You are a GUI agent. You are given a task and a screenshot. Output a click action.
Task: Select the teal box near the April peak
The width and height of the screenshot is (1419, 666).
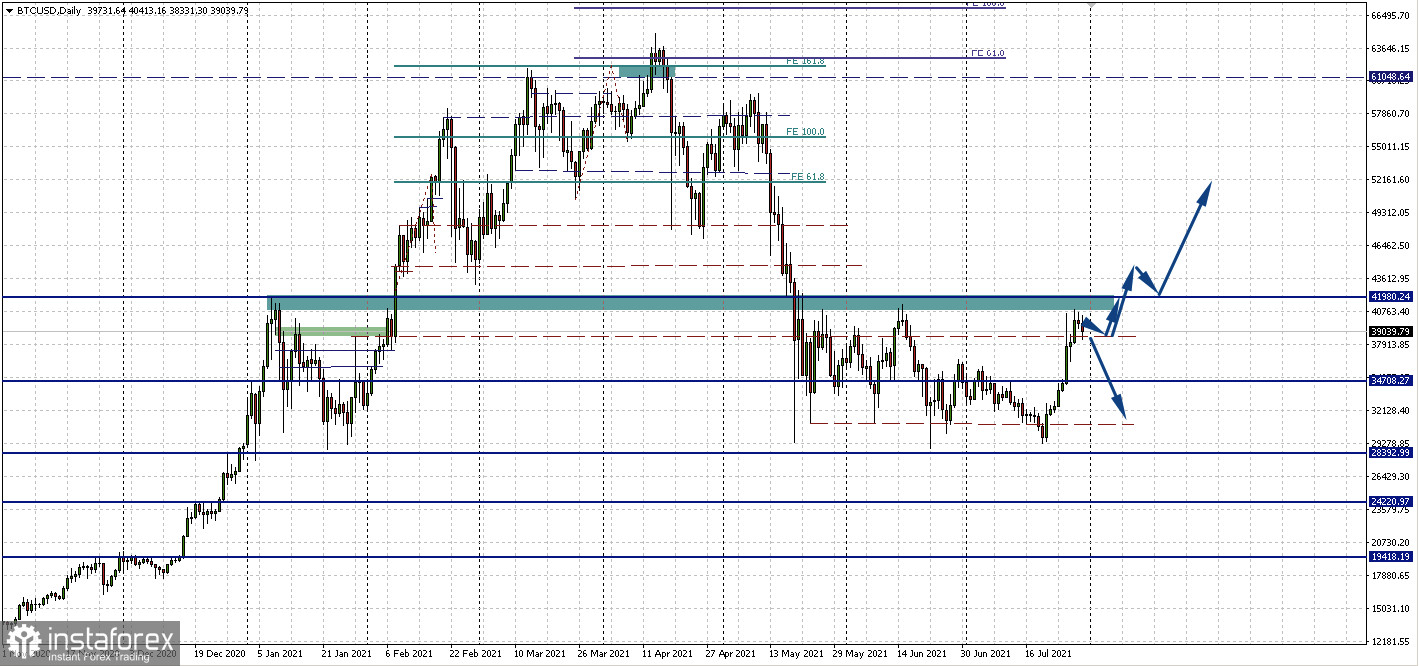coord(647,71)
